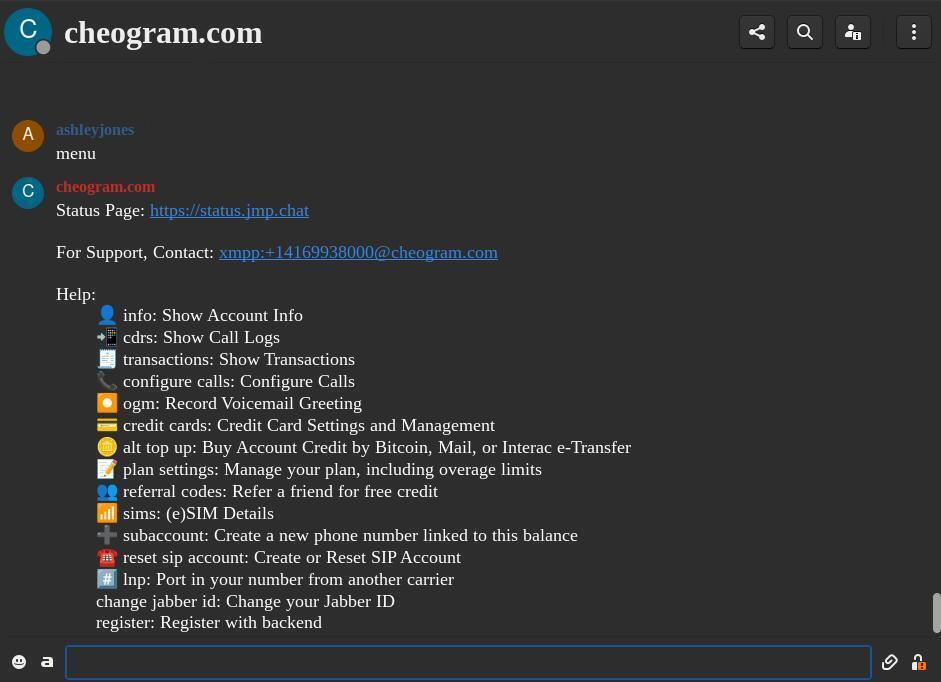
Task: Click the hash emoji beside lnp
Action: tap(107, 579)
